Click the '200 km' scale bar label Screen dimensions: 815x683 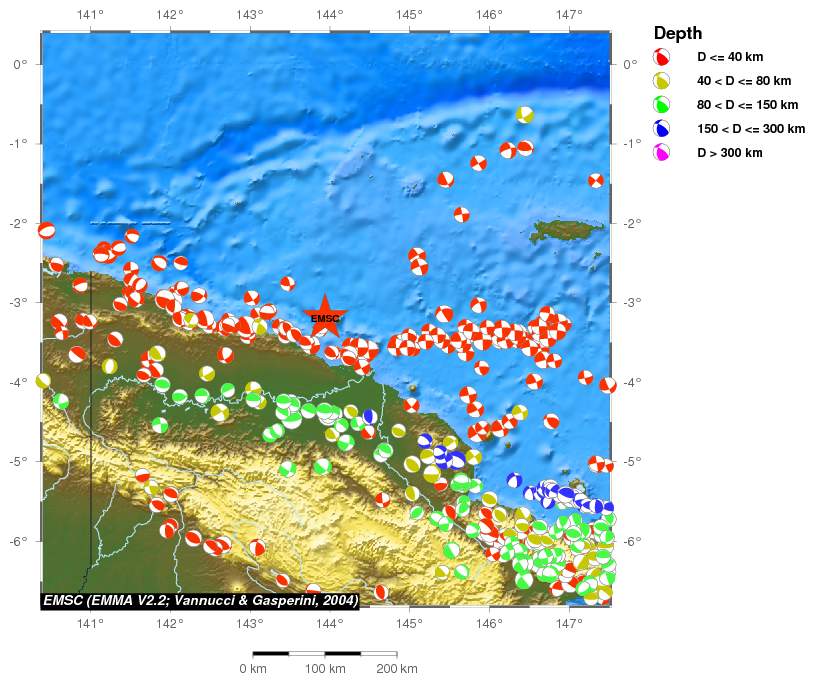click(x=398, y=668)
